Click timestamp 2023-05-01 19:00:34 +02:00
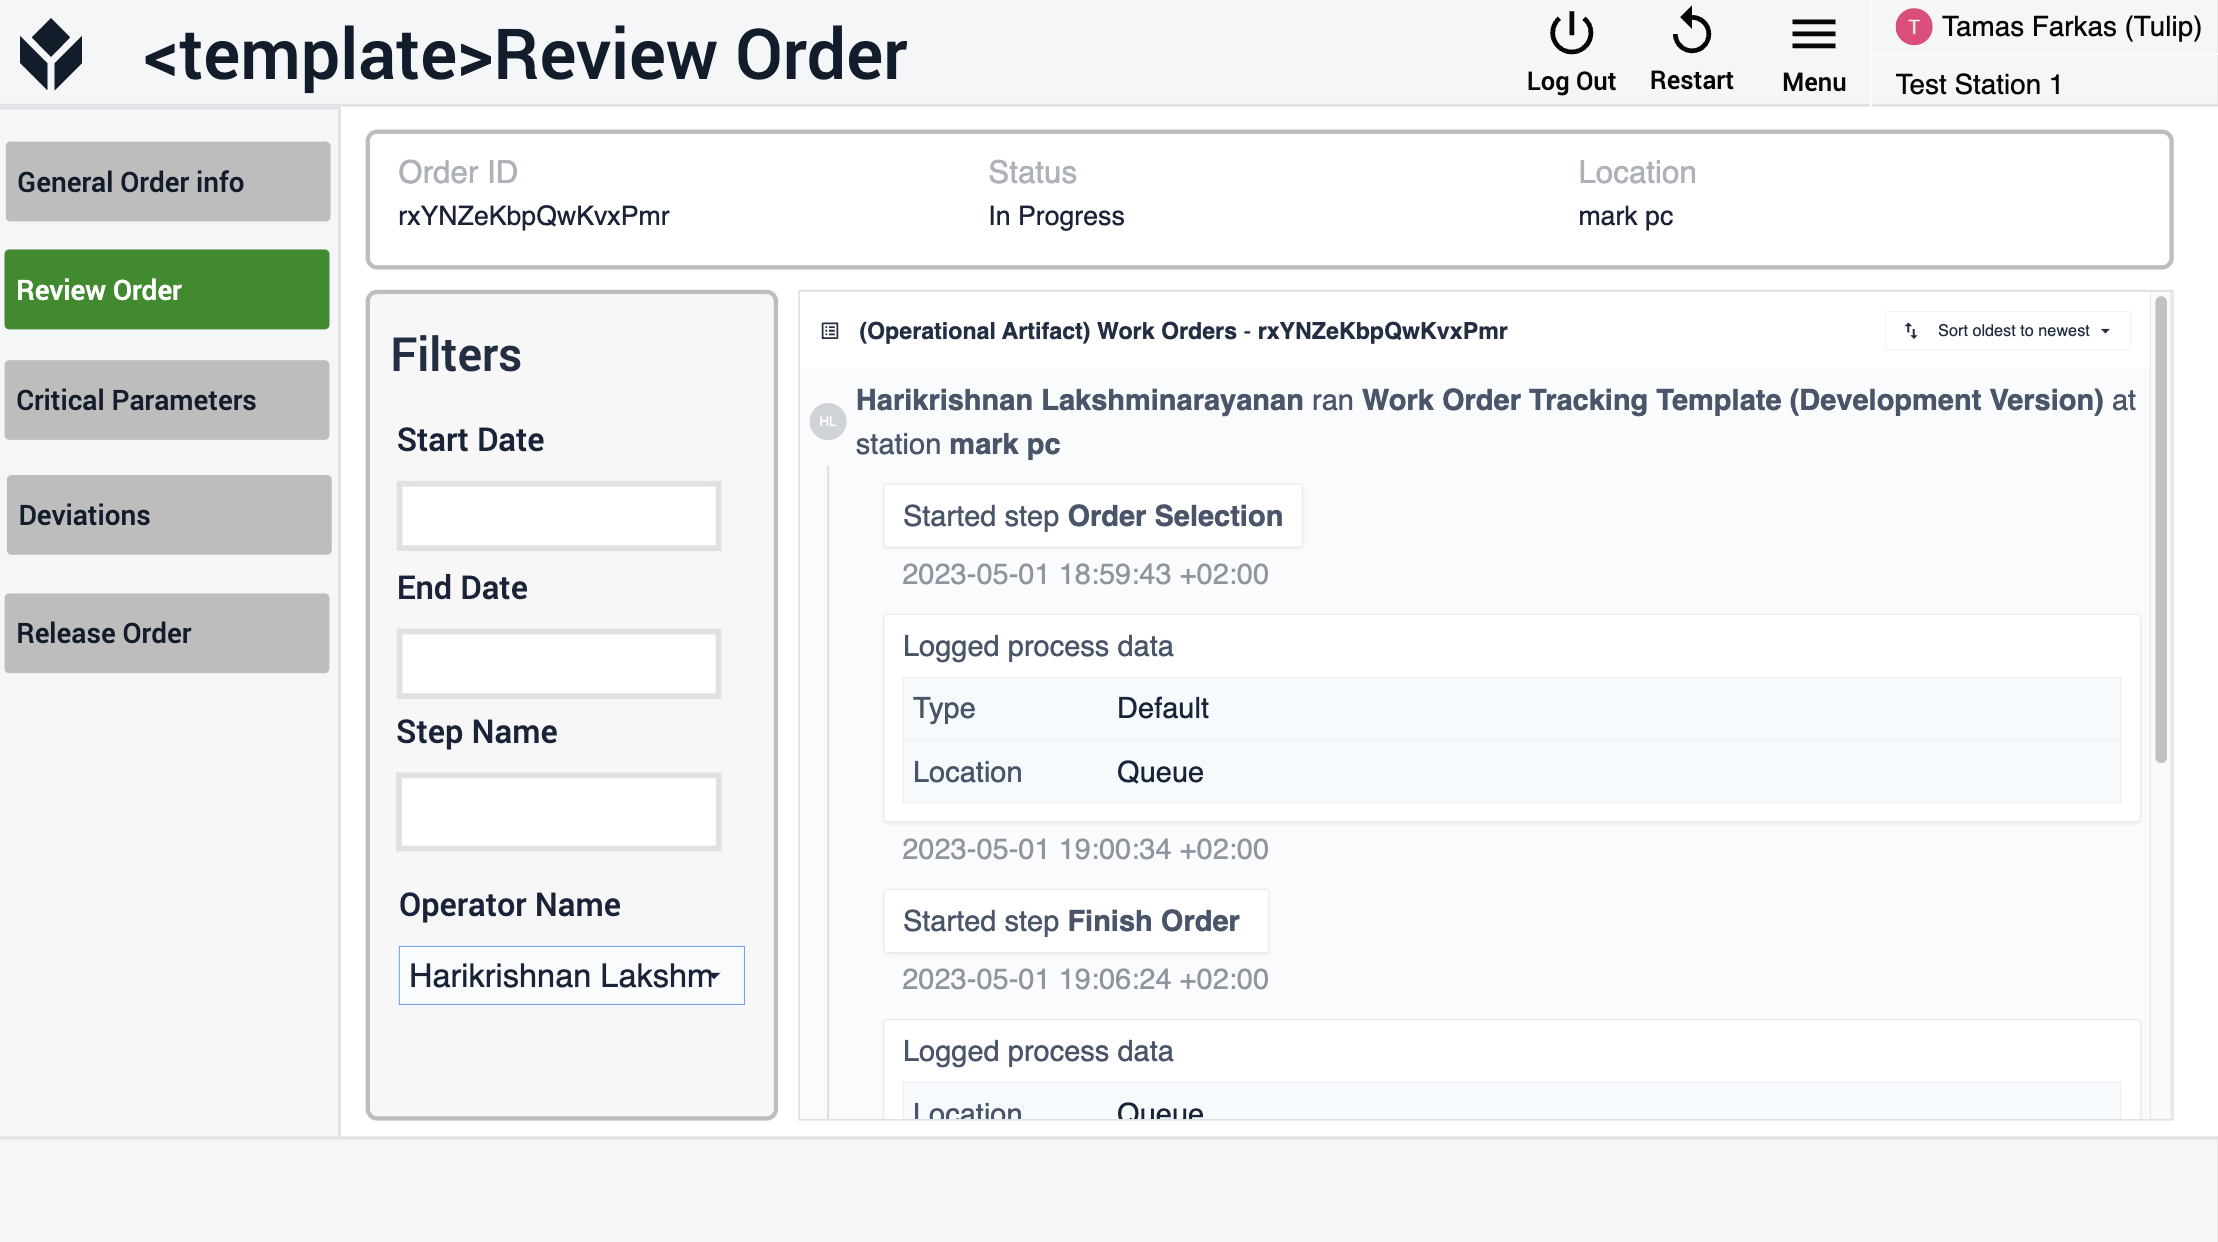This screenshot has width=2218, height=1242. (1085, 850)
